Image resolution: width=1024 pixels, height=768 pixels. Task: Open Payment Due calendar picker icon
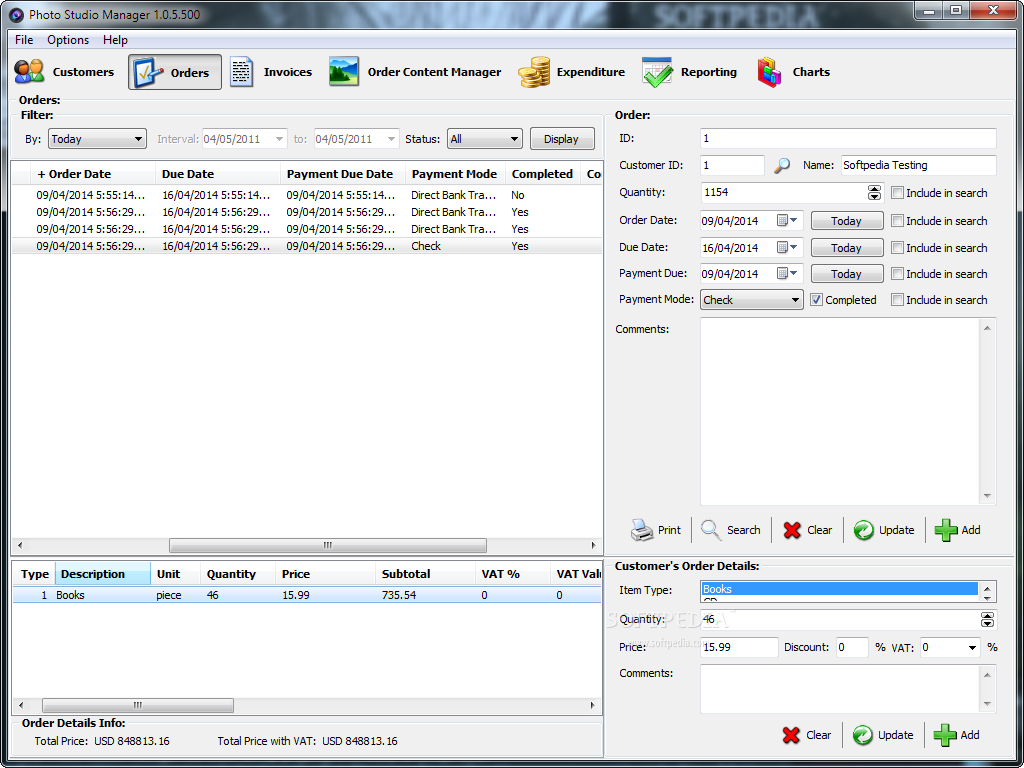tap(787, 274)
